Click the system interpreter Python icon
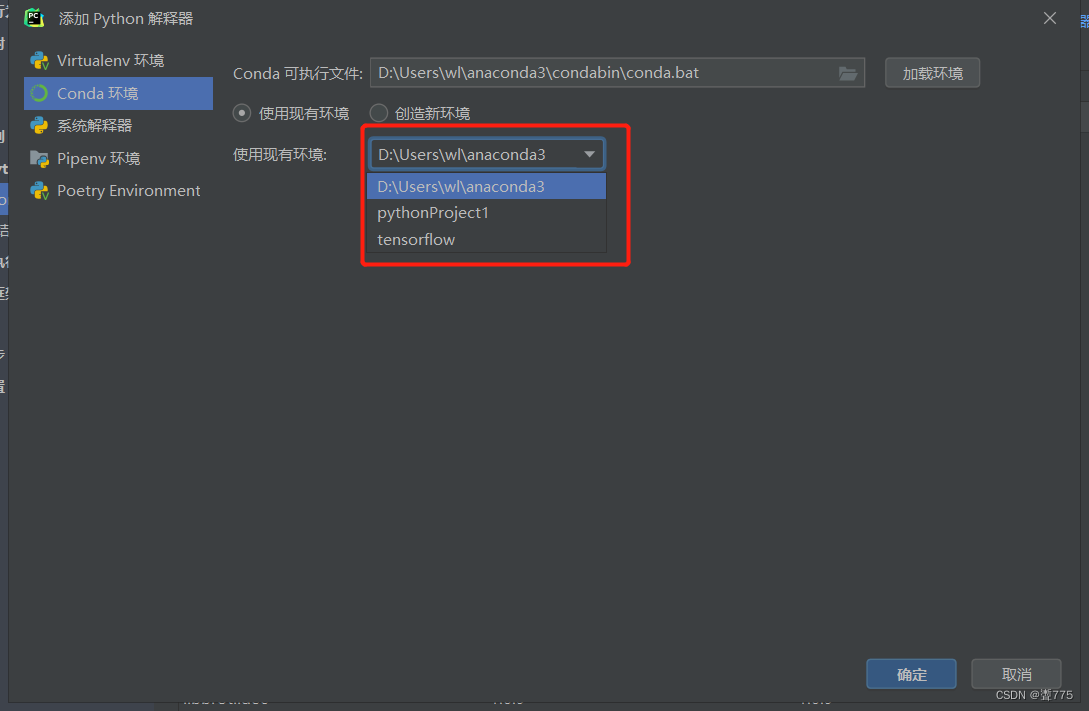 [40, 126]
